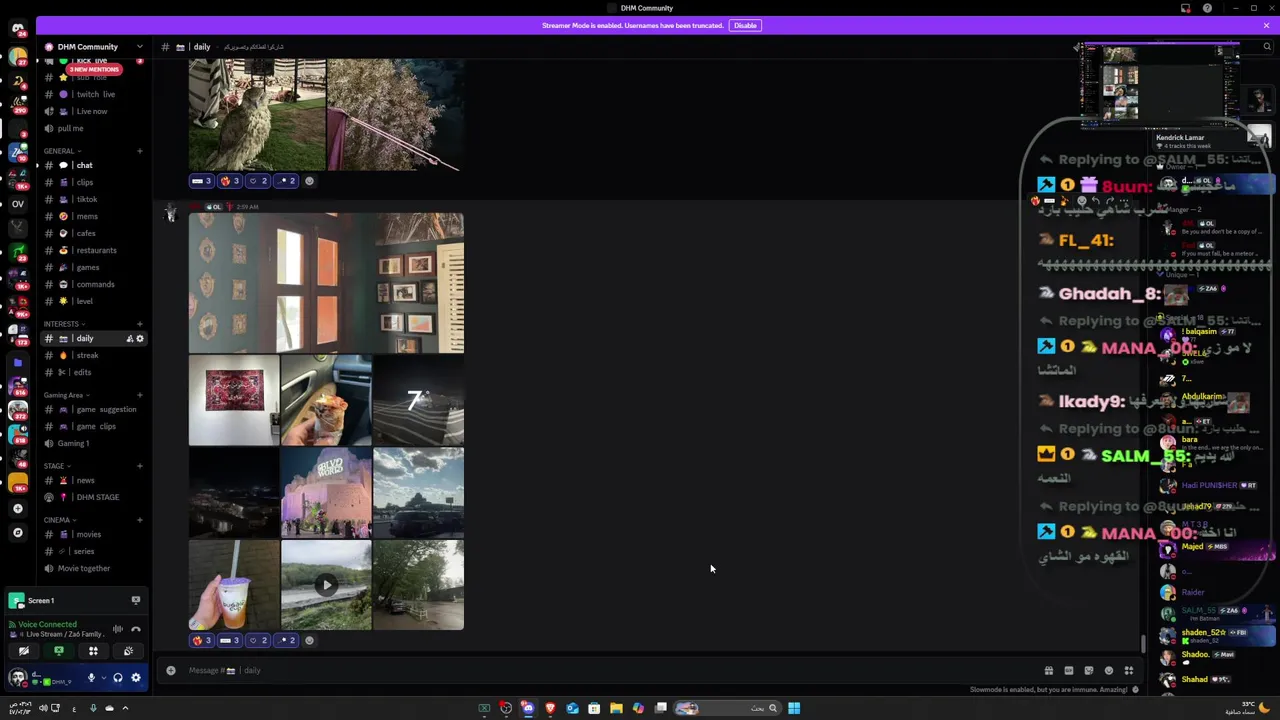Open Discord from the Windows taskbar

528,708
